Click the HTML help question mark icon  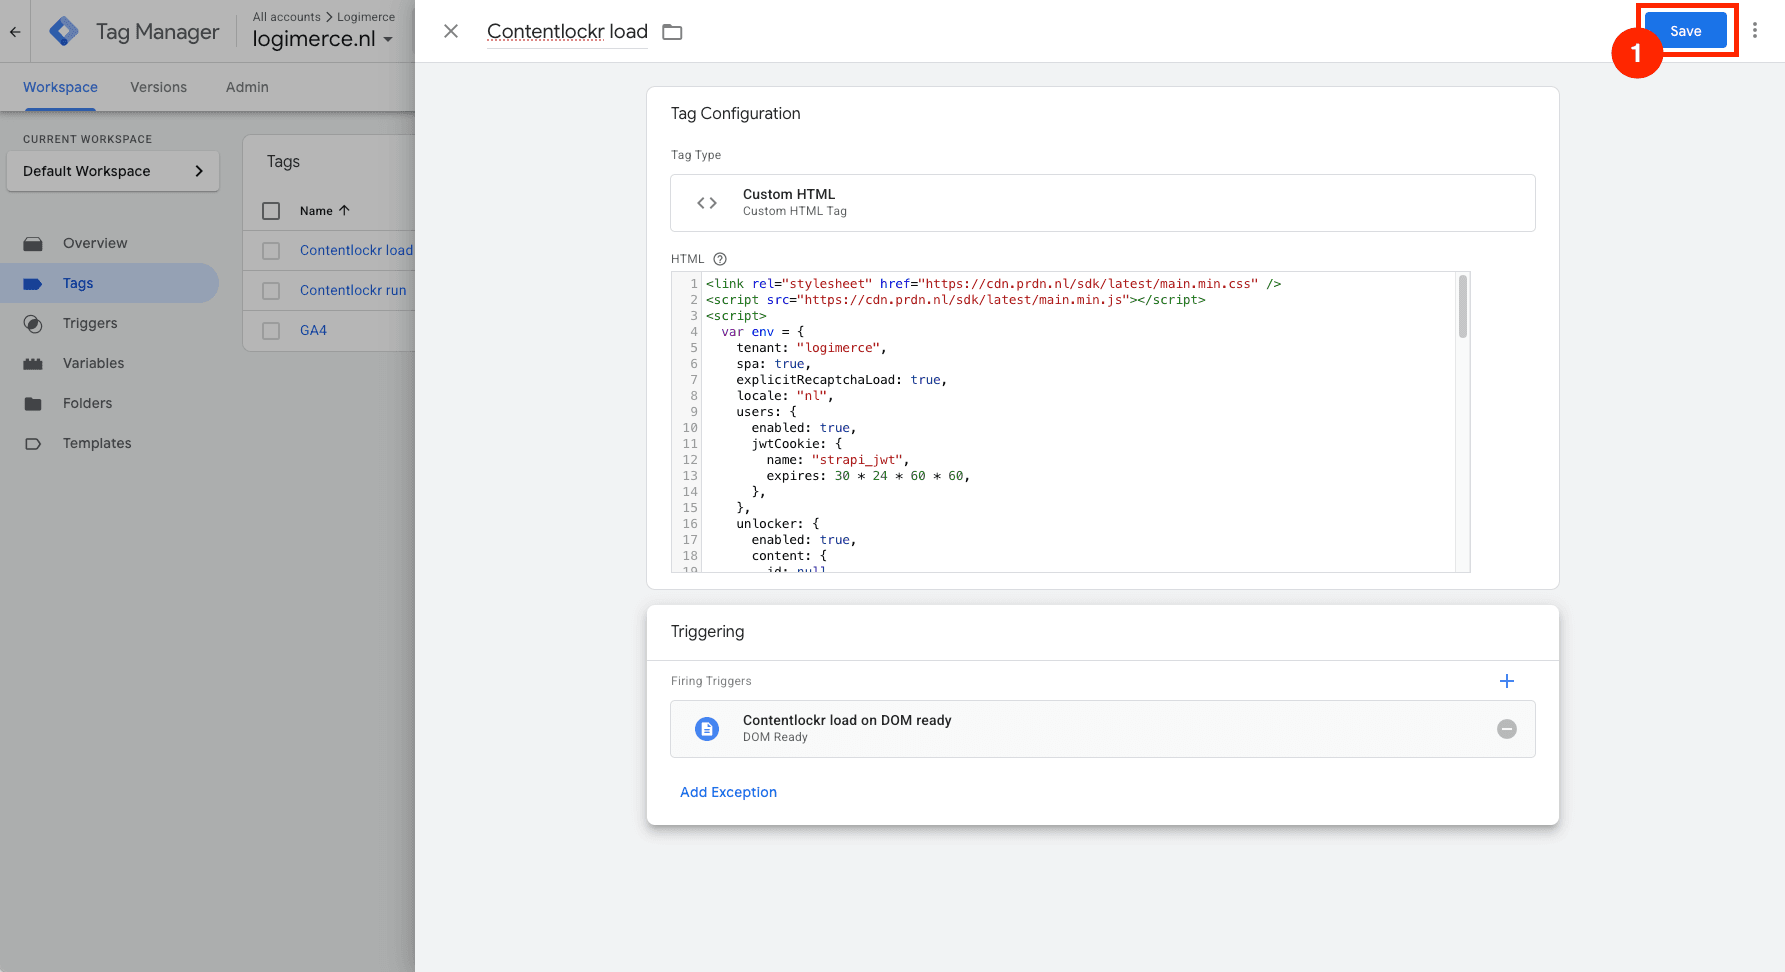720,259
